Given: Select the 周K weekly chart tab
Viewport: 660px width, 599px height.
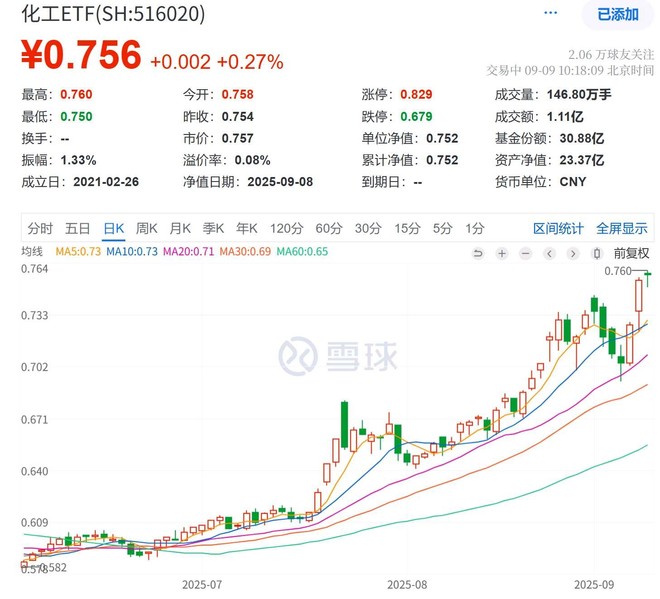Looking at the screenshot, I should (146, 229).
